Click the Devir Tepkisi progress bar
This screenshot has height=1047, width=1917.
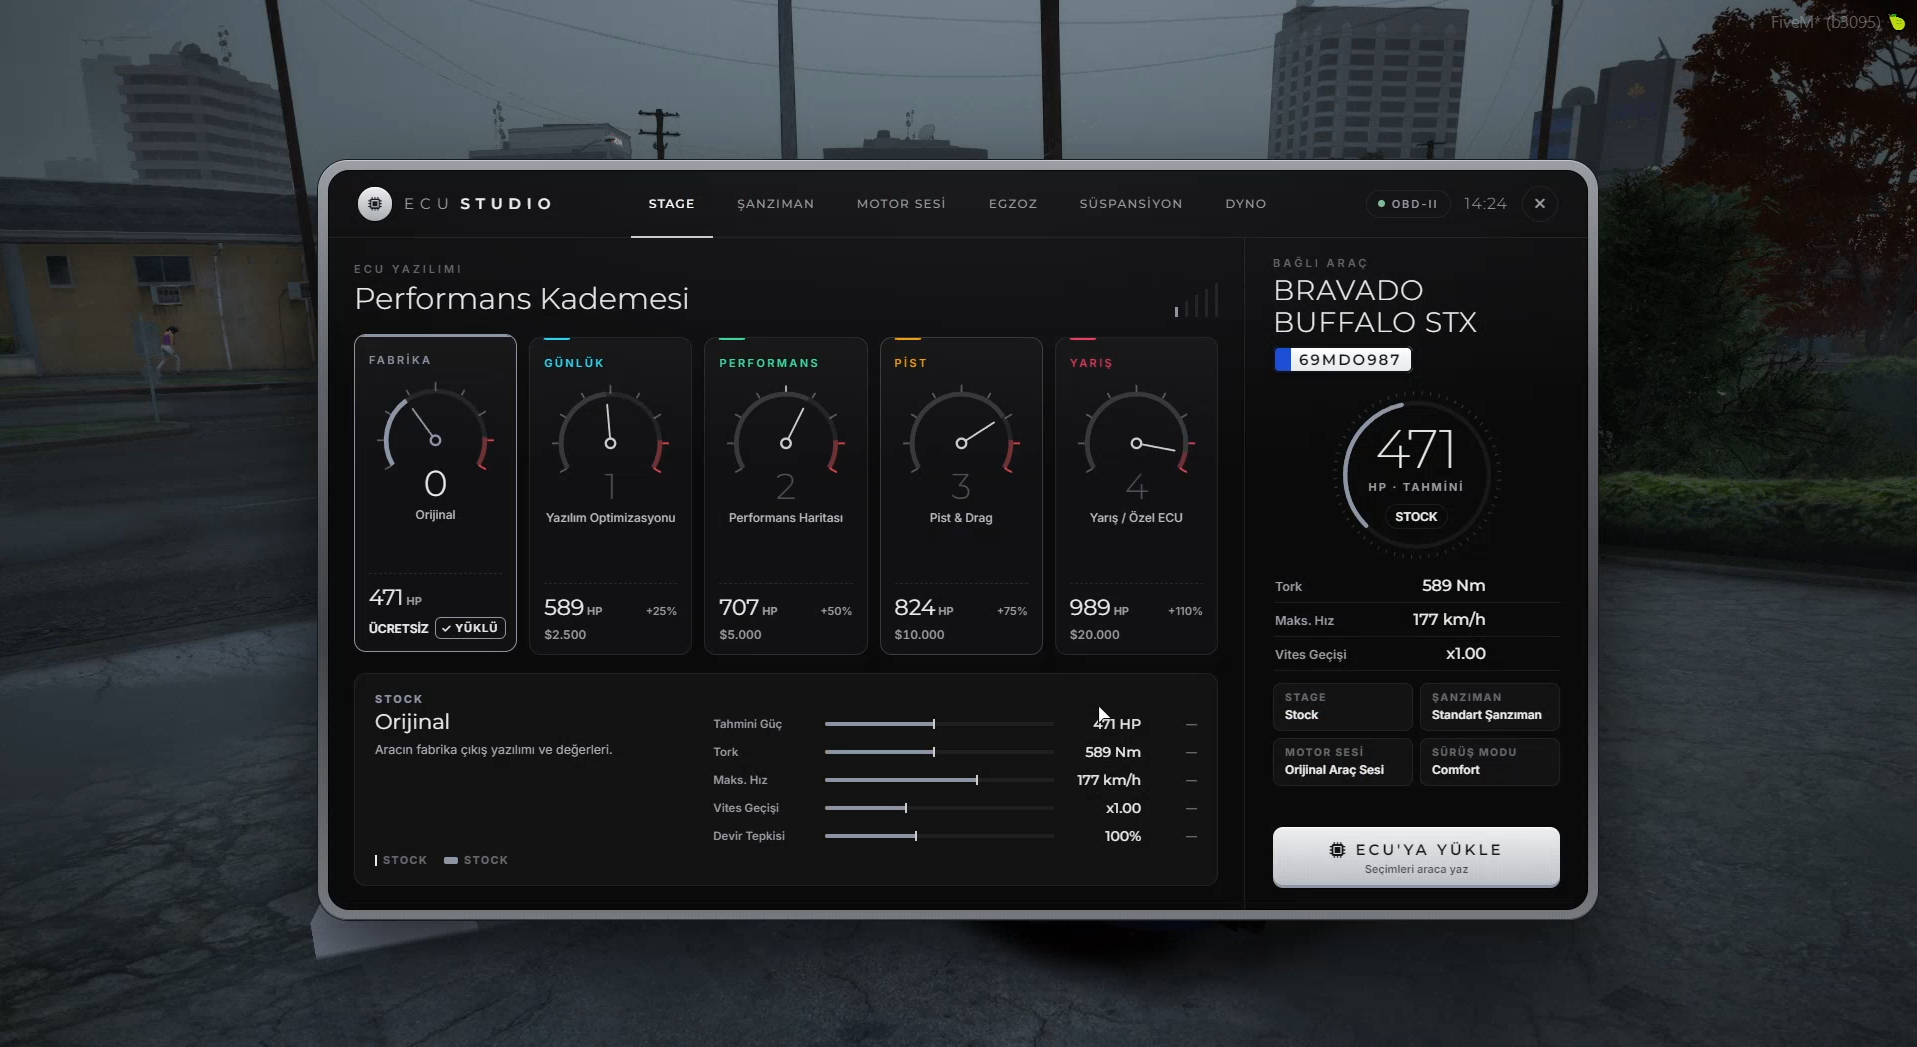(x=939, y=836)
